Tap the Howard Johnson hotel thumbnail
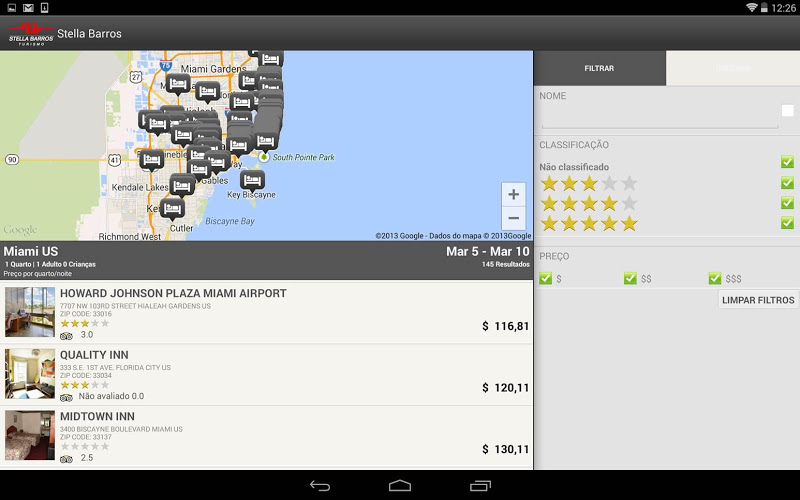This screenshot has height=500, width=800. point(30,312)
